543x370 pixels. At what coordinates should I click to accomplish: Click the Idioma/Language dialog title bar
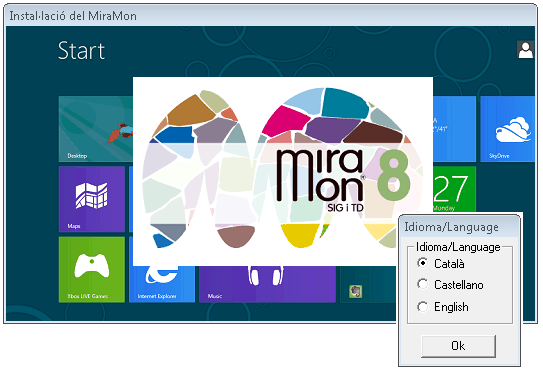point(459,227)
